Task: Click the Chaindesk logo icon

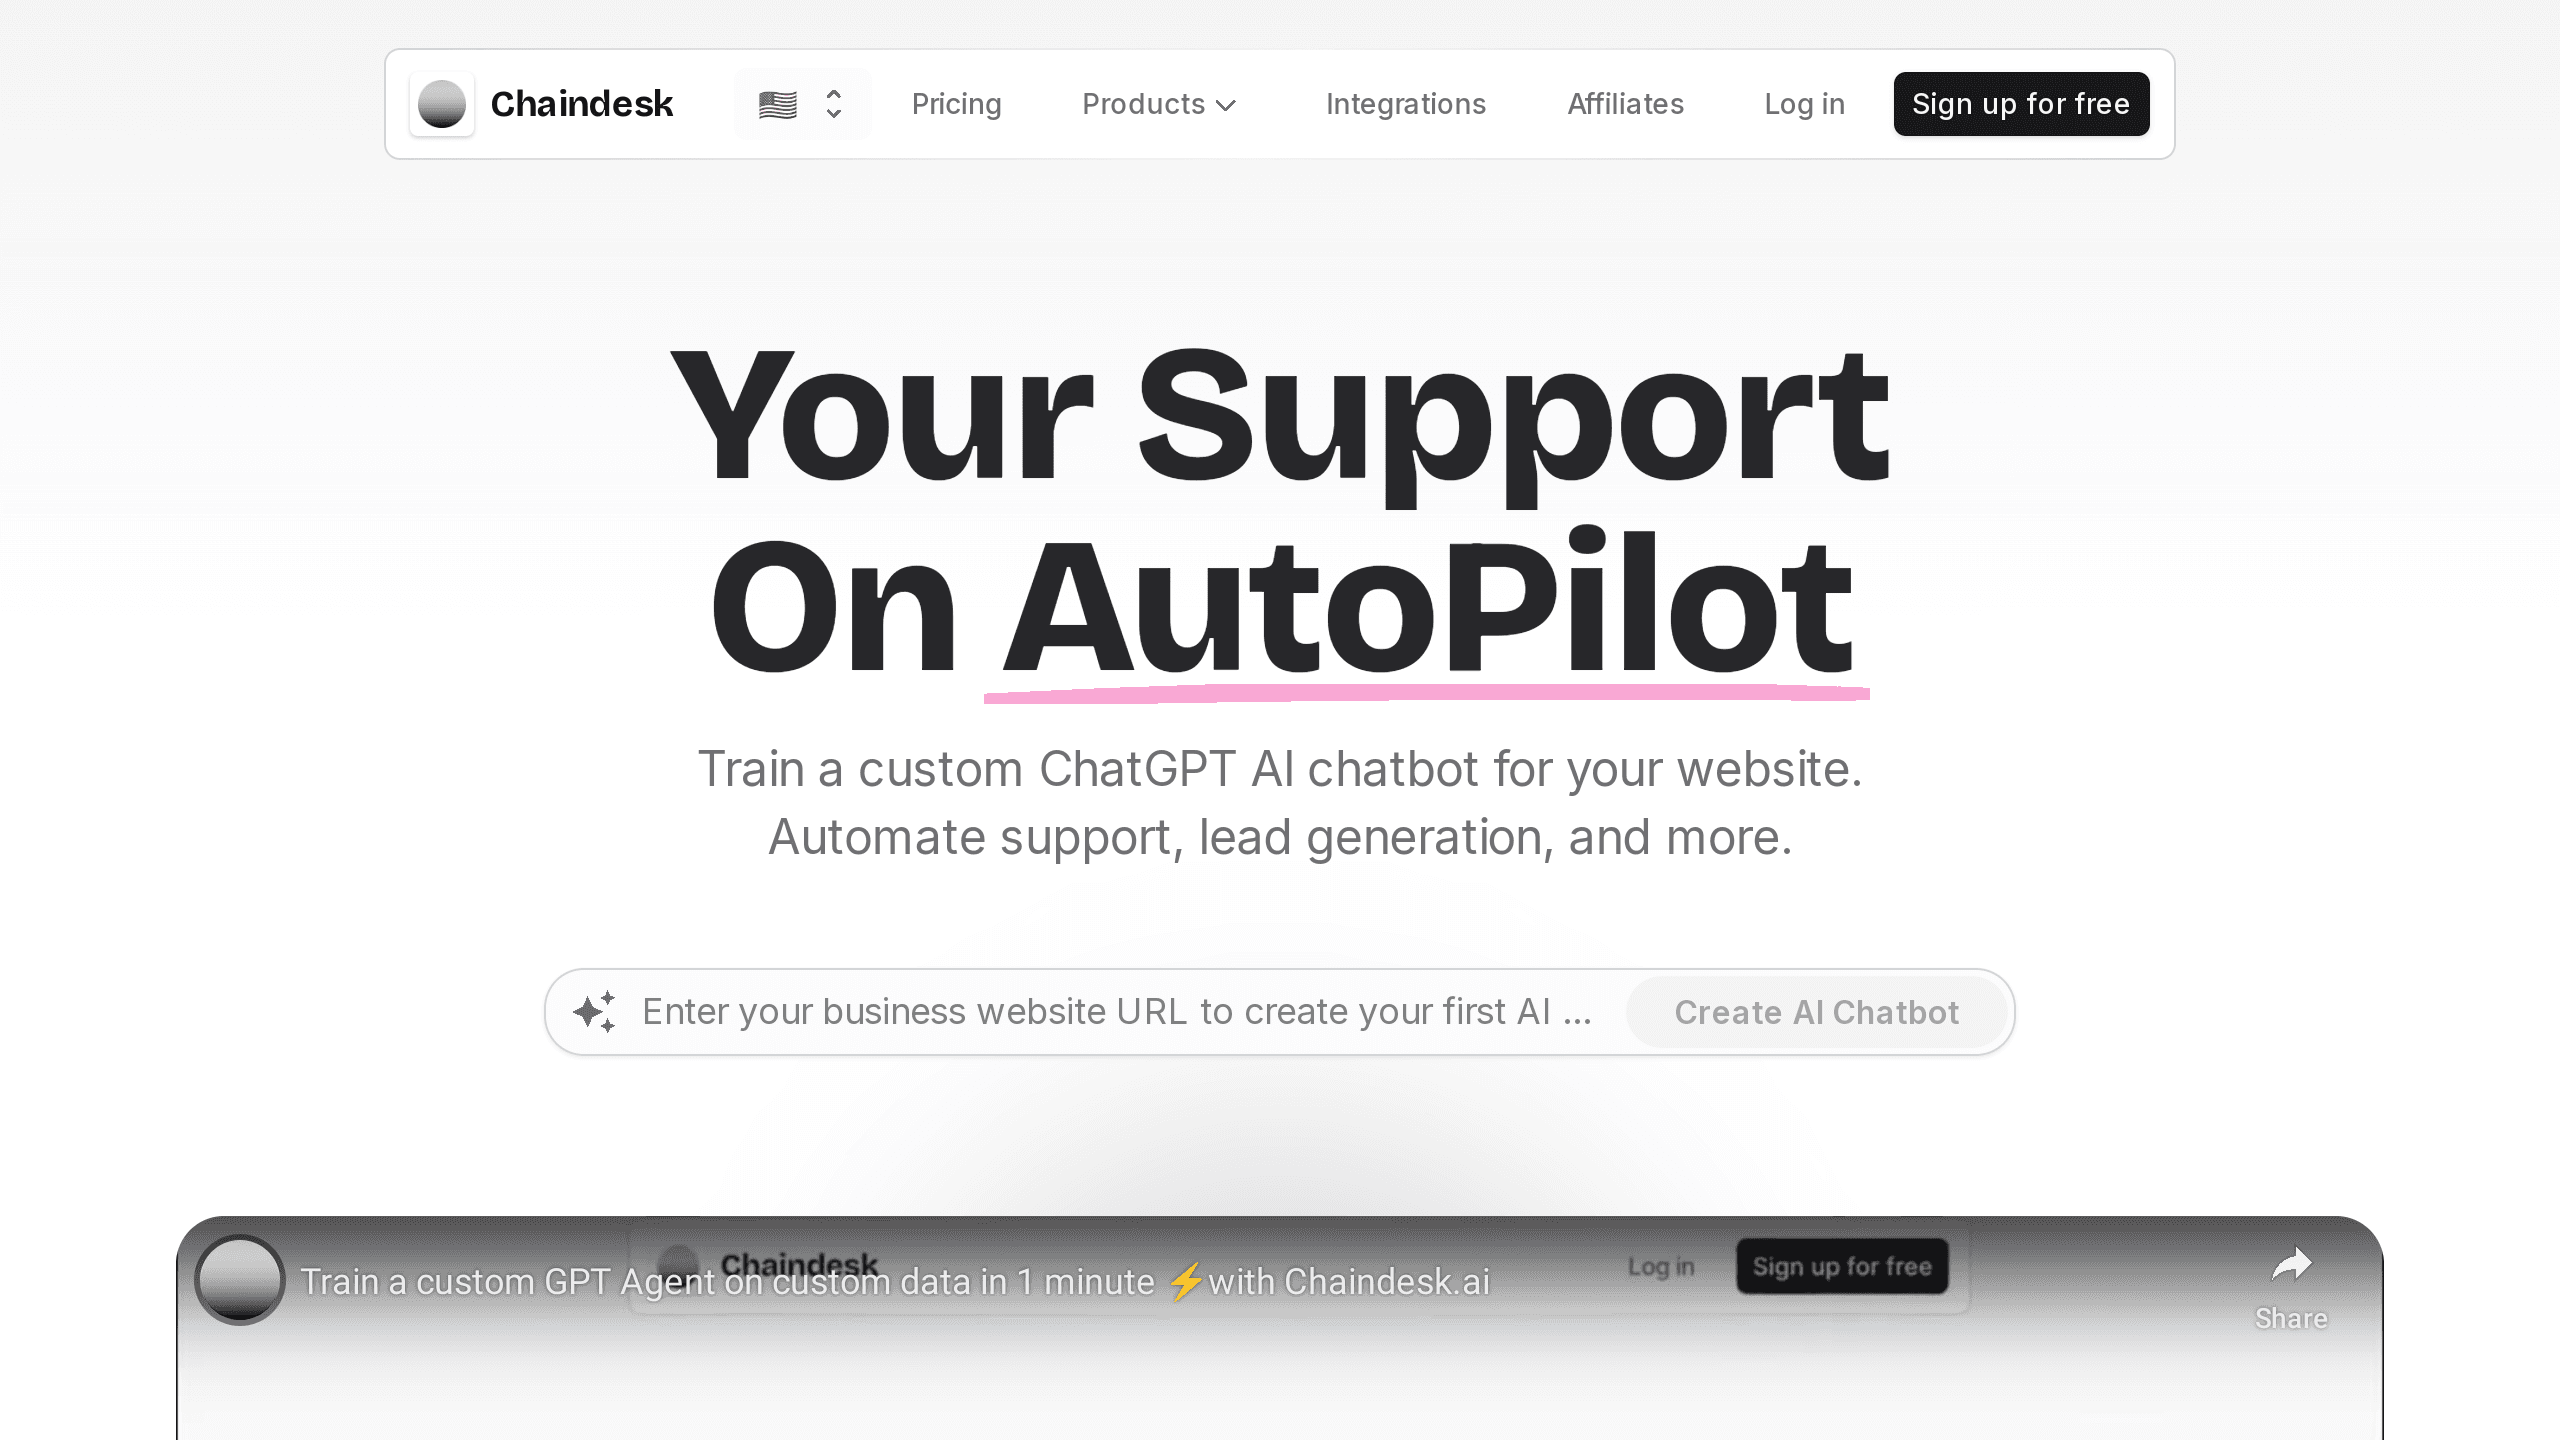Action: (x=441, y=104)
